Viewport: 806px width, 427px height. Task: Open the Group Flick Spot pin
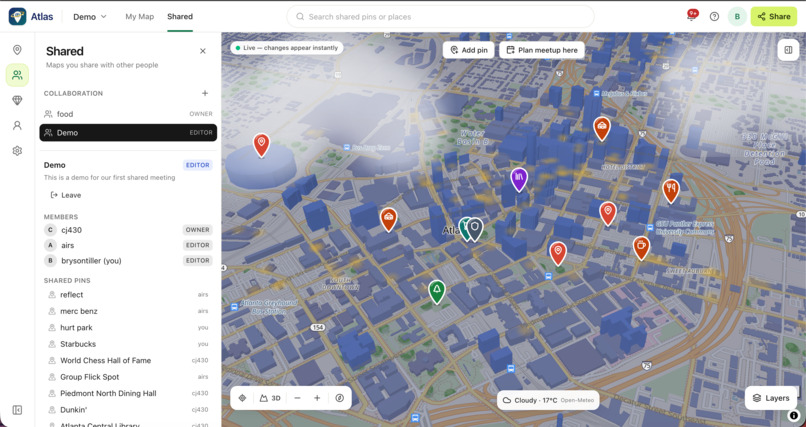click(128, 377)
